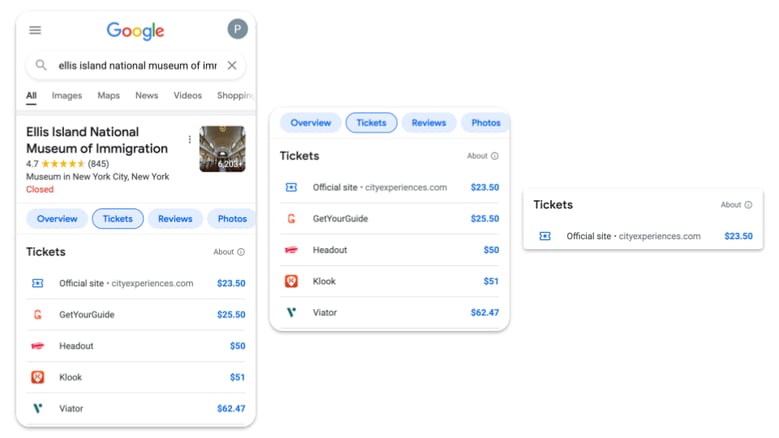Click the profile avatar 'P' icon
This screenshot has height=438, width=779.
click(x=237, y=29)
